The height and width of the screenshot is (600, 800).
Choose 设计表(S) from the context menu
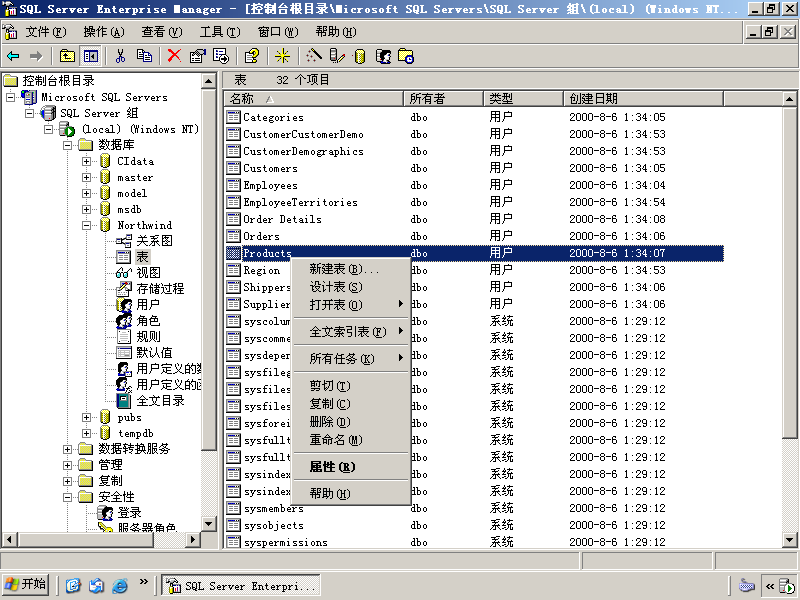[351, 287]
